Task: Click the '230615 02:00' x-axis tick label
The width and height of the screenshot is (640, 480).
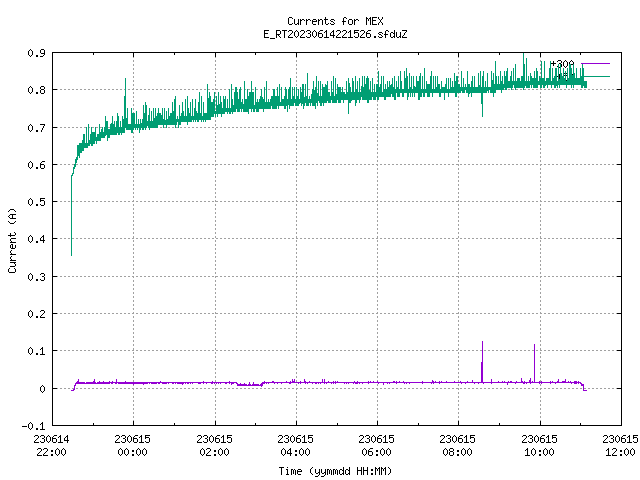Action: tap(214, 445)
